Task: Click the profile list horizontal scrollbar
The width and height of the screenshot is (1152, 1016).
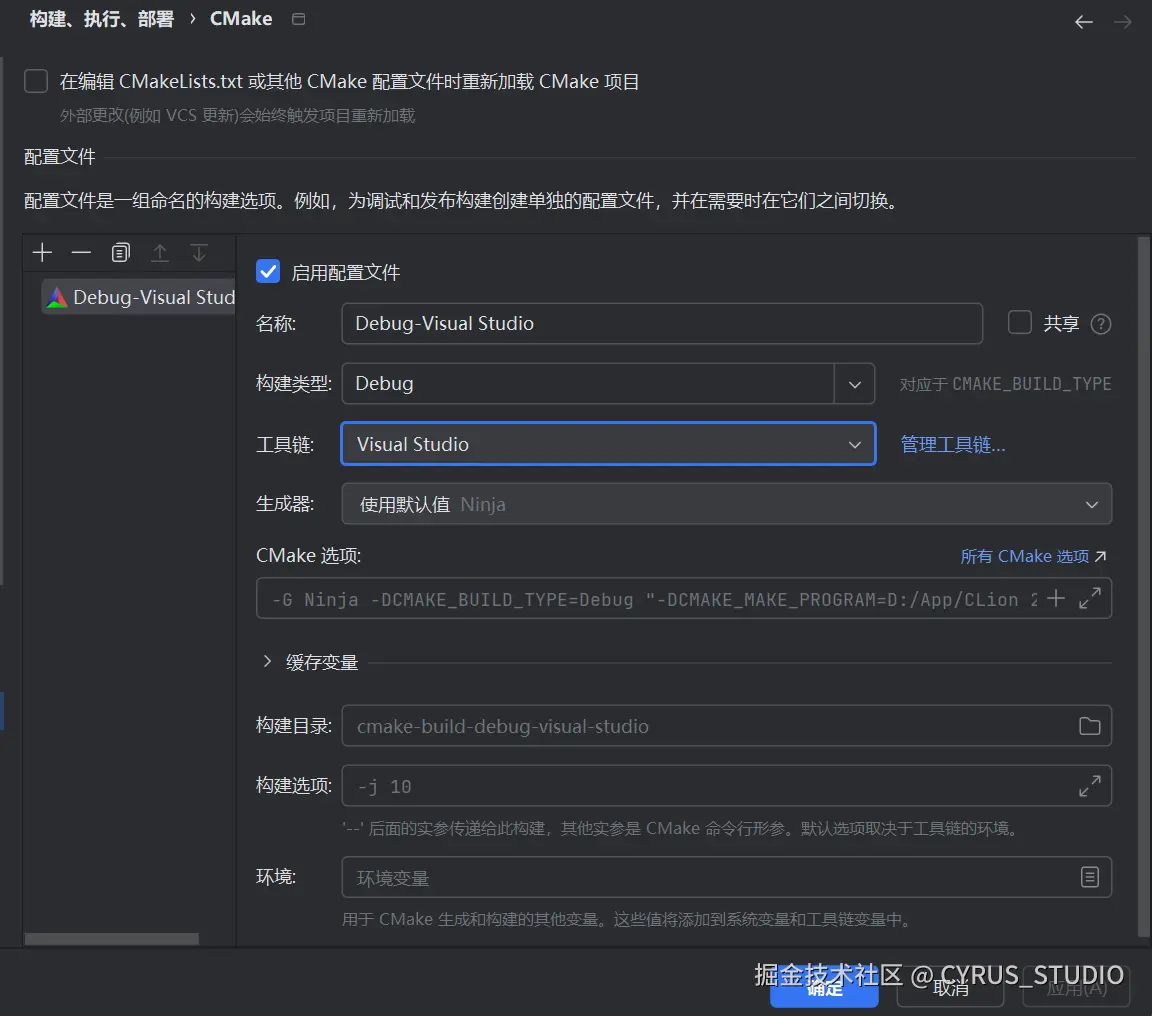Action: [112, 939]
